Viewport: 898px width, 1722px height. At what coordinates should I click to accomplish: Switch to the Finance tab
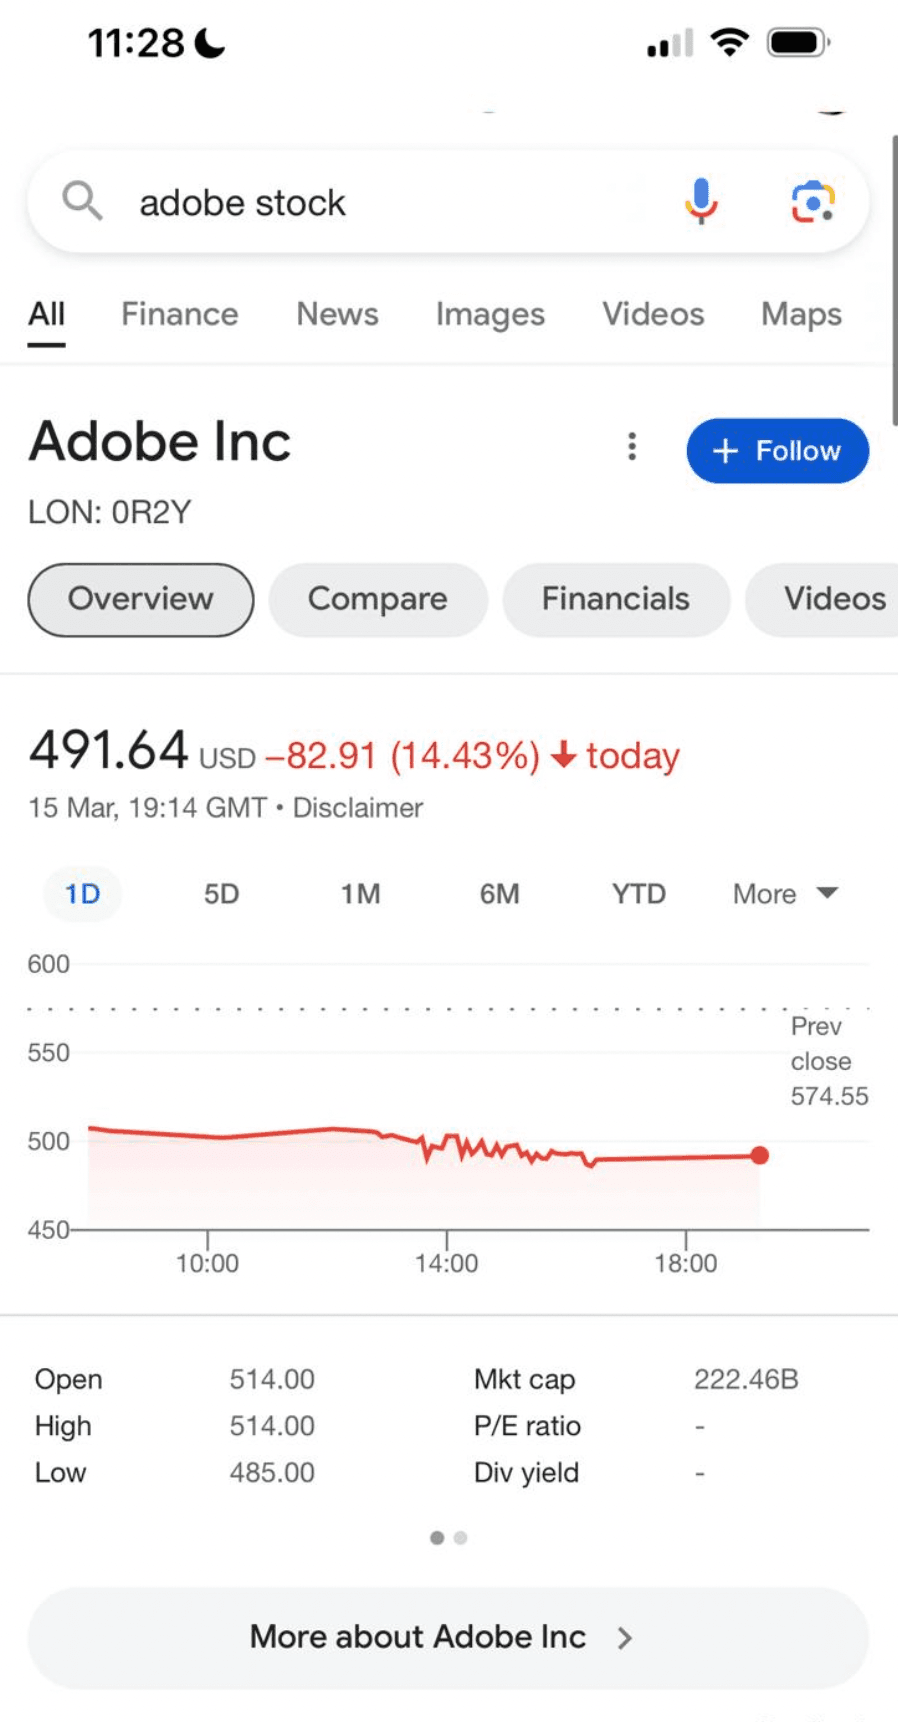pyautogui.click(x=180, y=314)
